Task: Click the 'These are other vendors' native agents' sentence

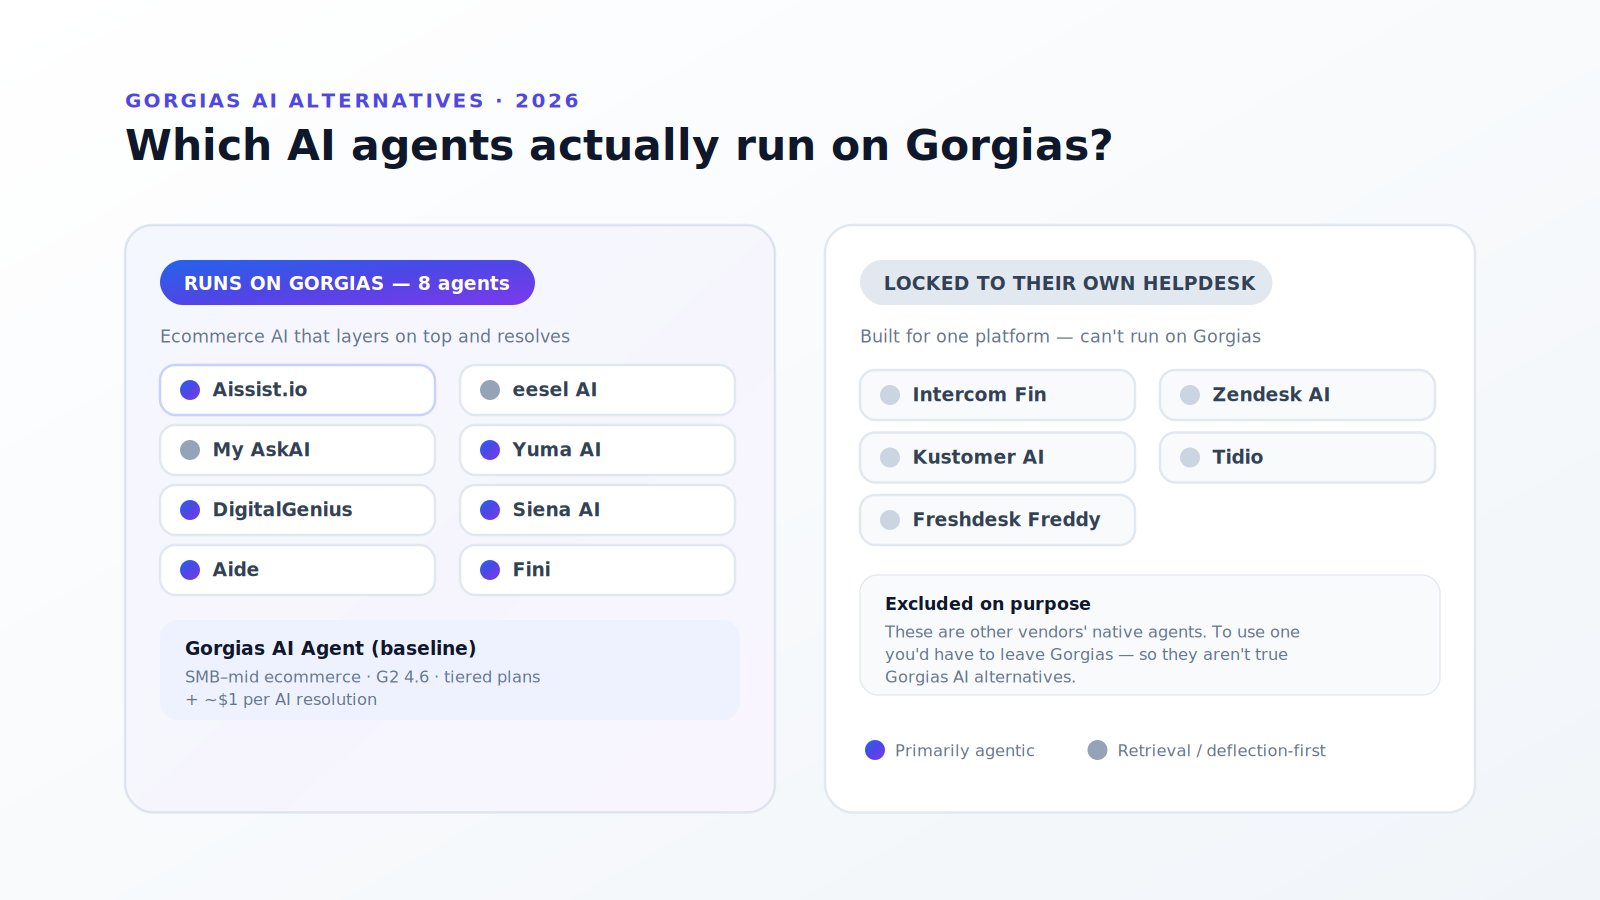Action: (x=1045, y=632)
